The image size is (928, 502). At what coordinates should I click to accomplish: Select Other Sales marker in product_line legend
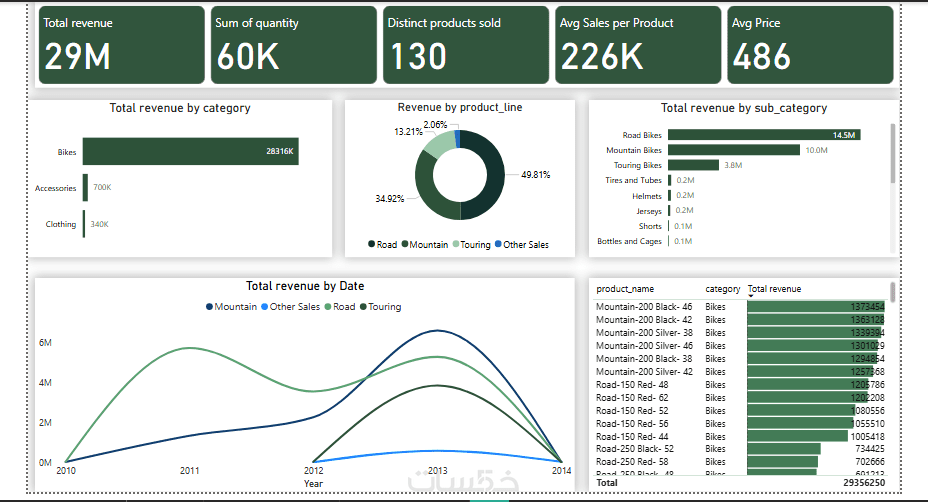click(x=498, y=244)
